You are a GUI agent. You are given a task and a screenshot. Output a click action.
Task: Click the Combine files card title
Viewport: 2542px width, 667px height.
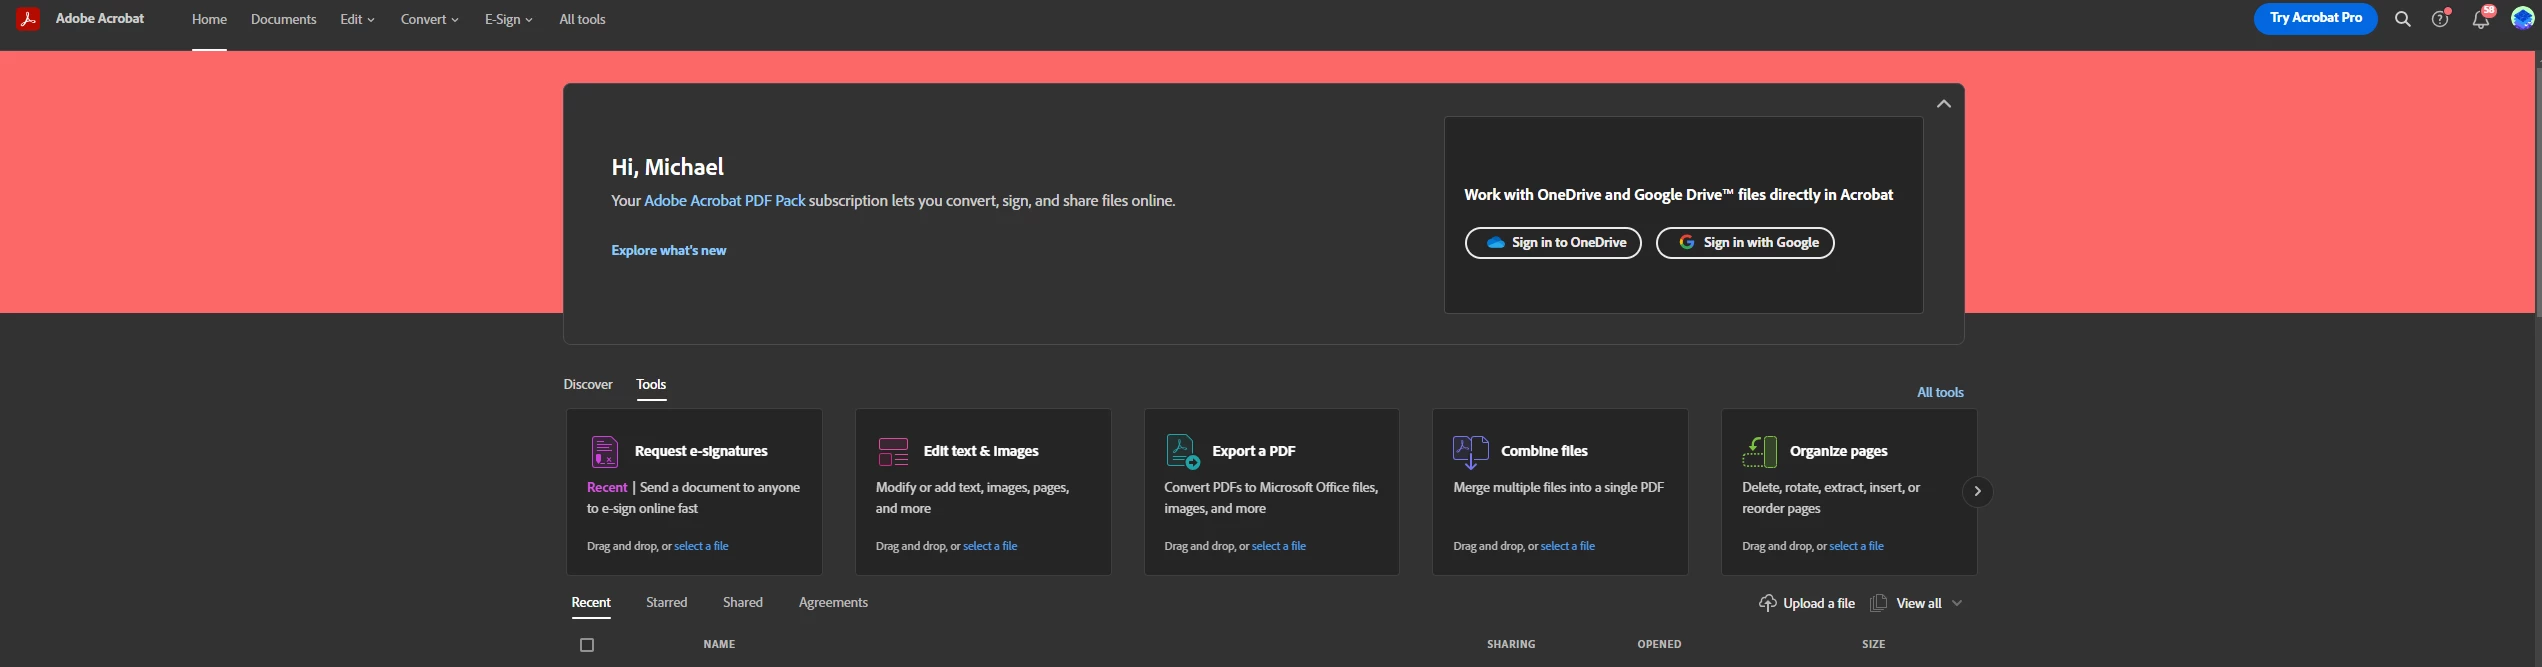pyautogui.click(x=1544, y=451)
